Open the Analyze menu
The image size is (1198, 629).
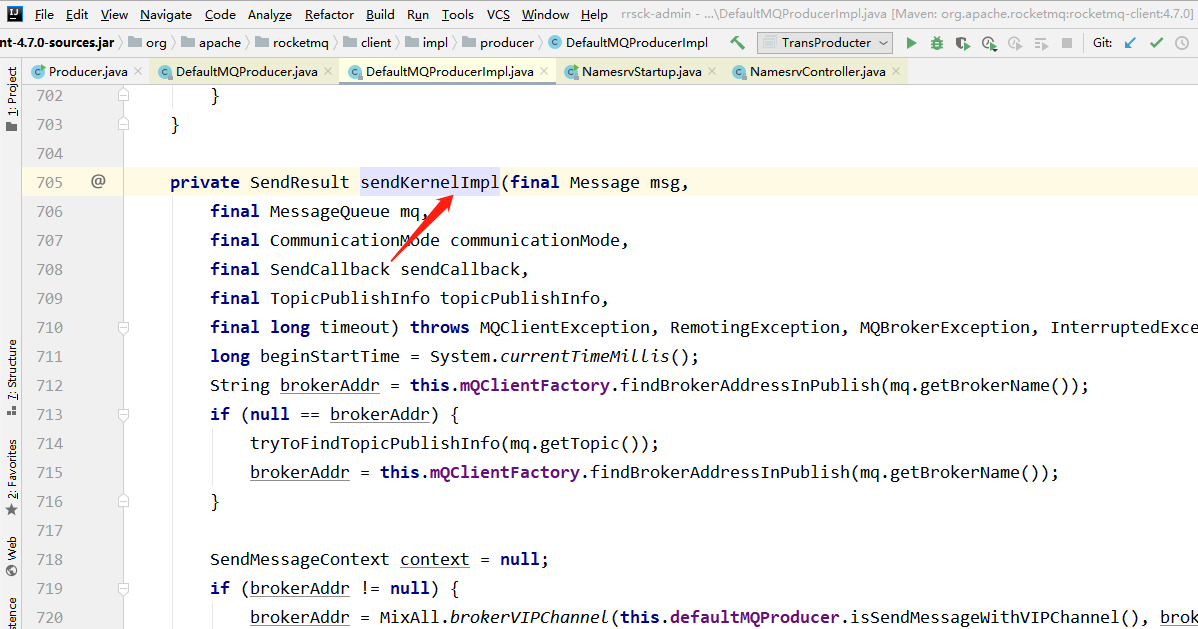click(x=270, y=15)
